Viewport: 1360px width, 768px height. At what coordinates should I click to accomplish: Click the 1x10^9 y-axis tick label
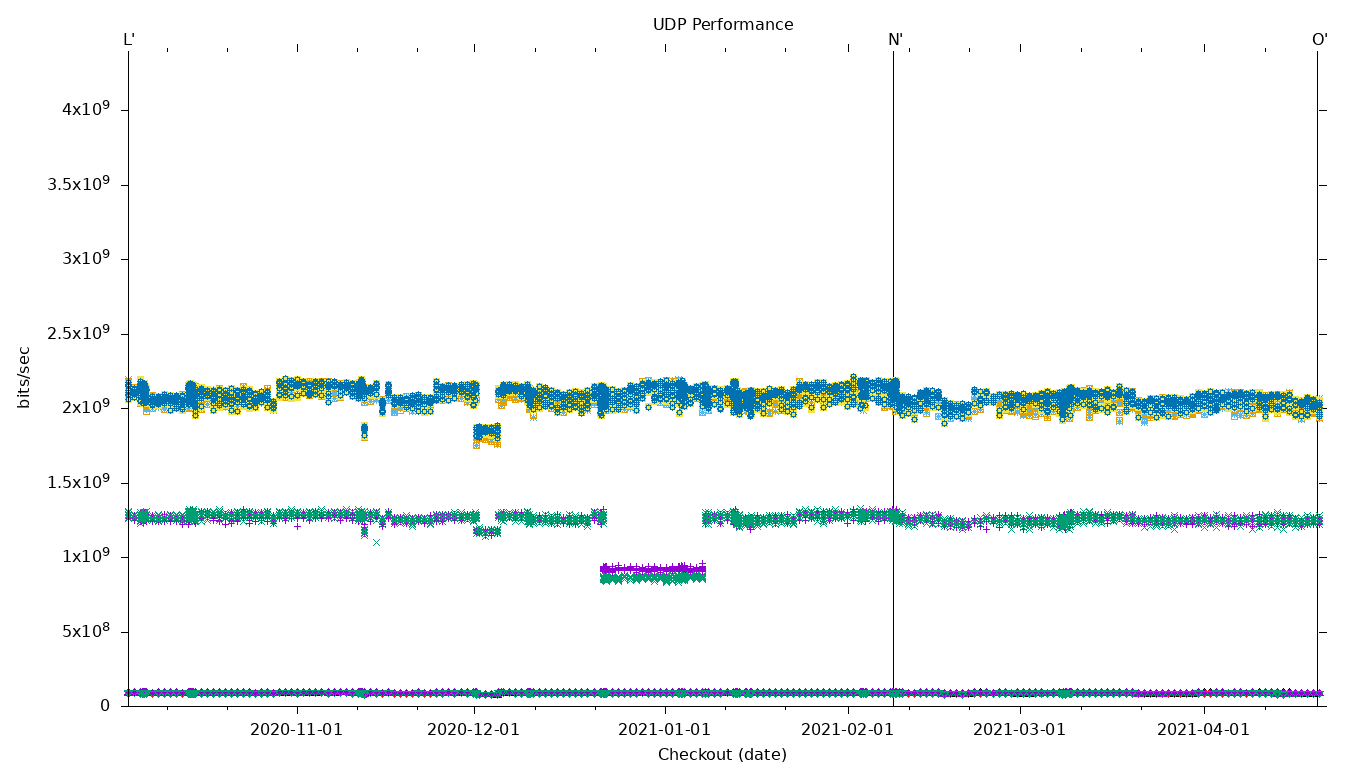pos(87,555)
